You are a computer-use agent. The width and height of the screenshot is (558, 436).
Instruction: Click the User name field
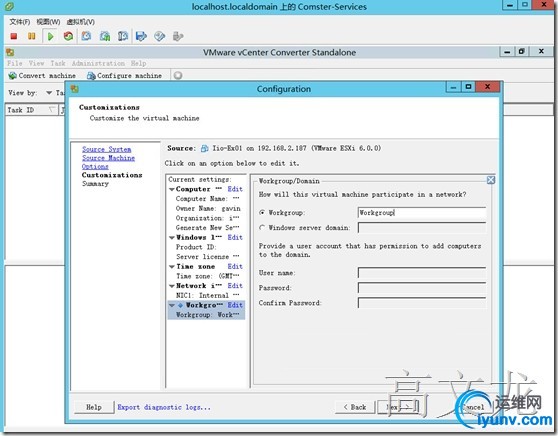click(x=422, y=273)
